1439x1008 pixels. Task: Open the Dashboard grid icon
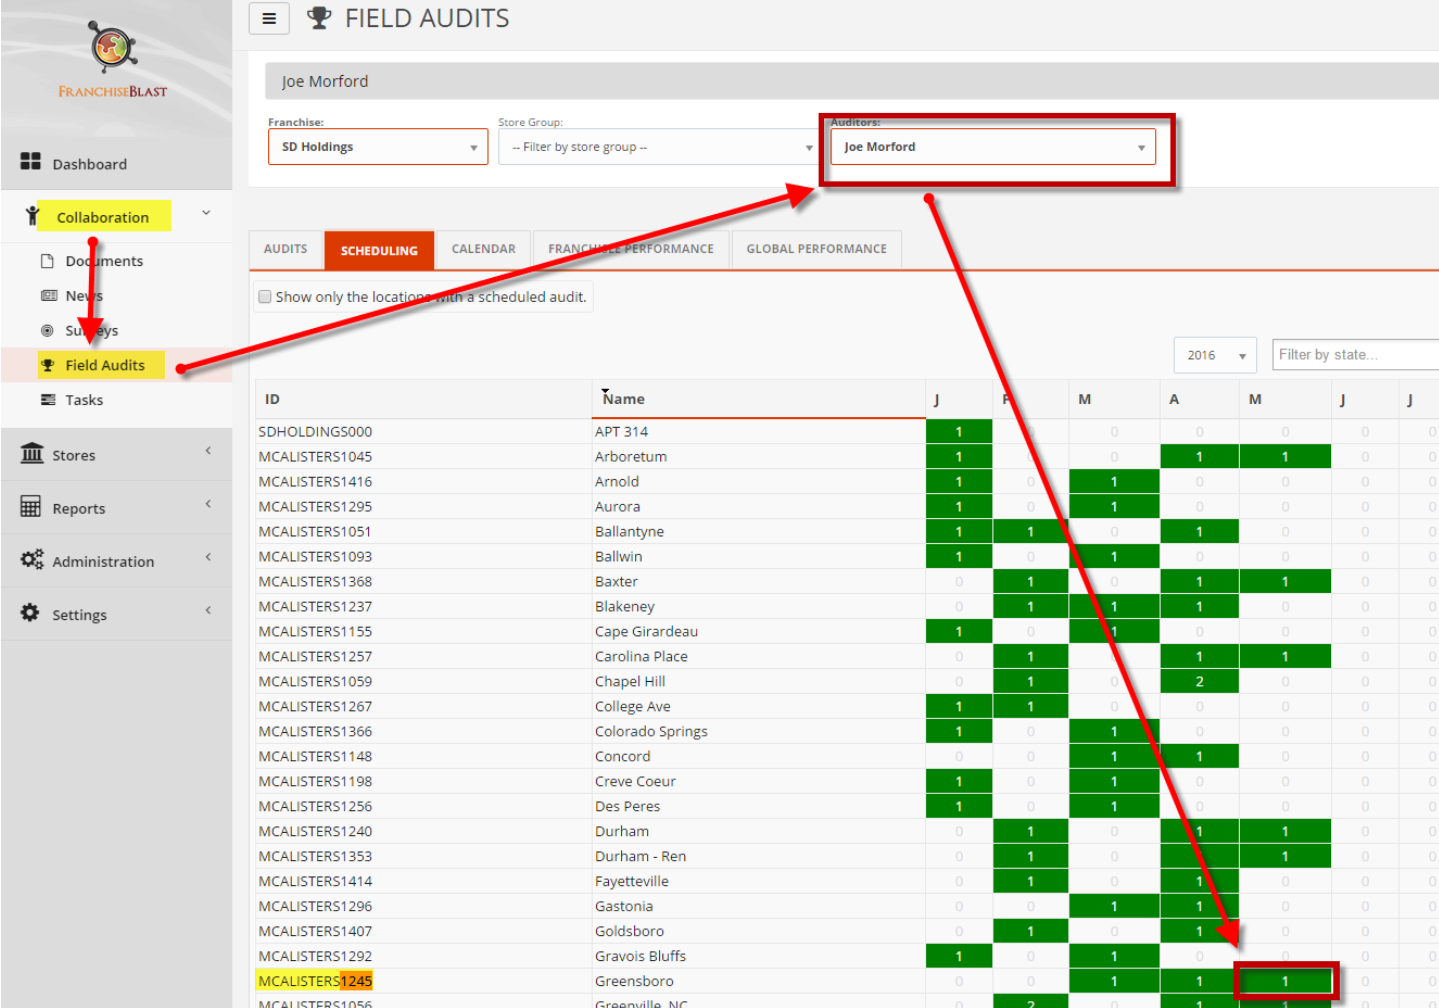[31, 162]
